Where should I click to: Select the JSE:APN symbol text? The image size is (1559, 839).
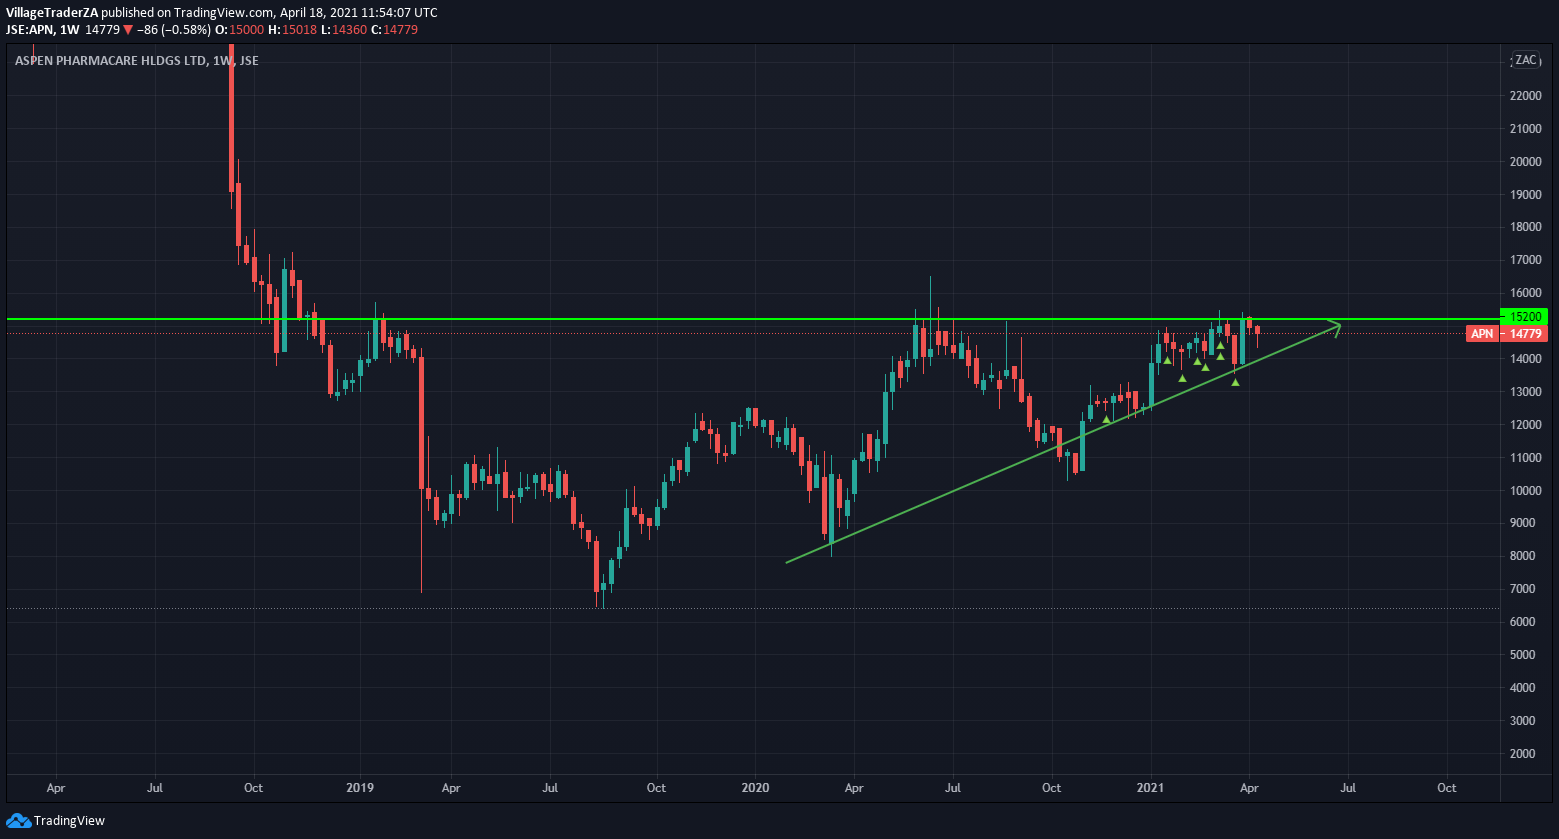(x=29, y=30)
